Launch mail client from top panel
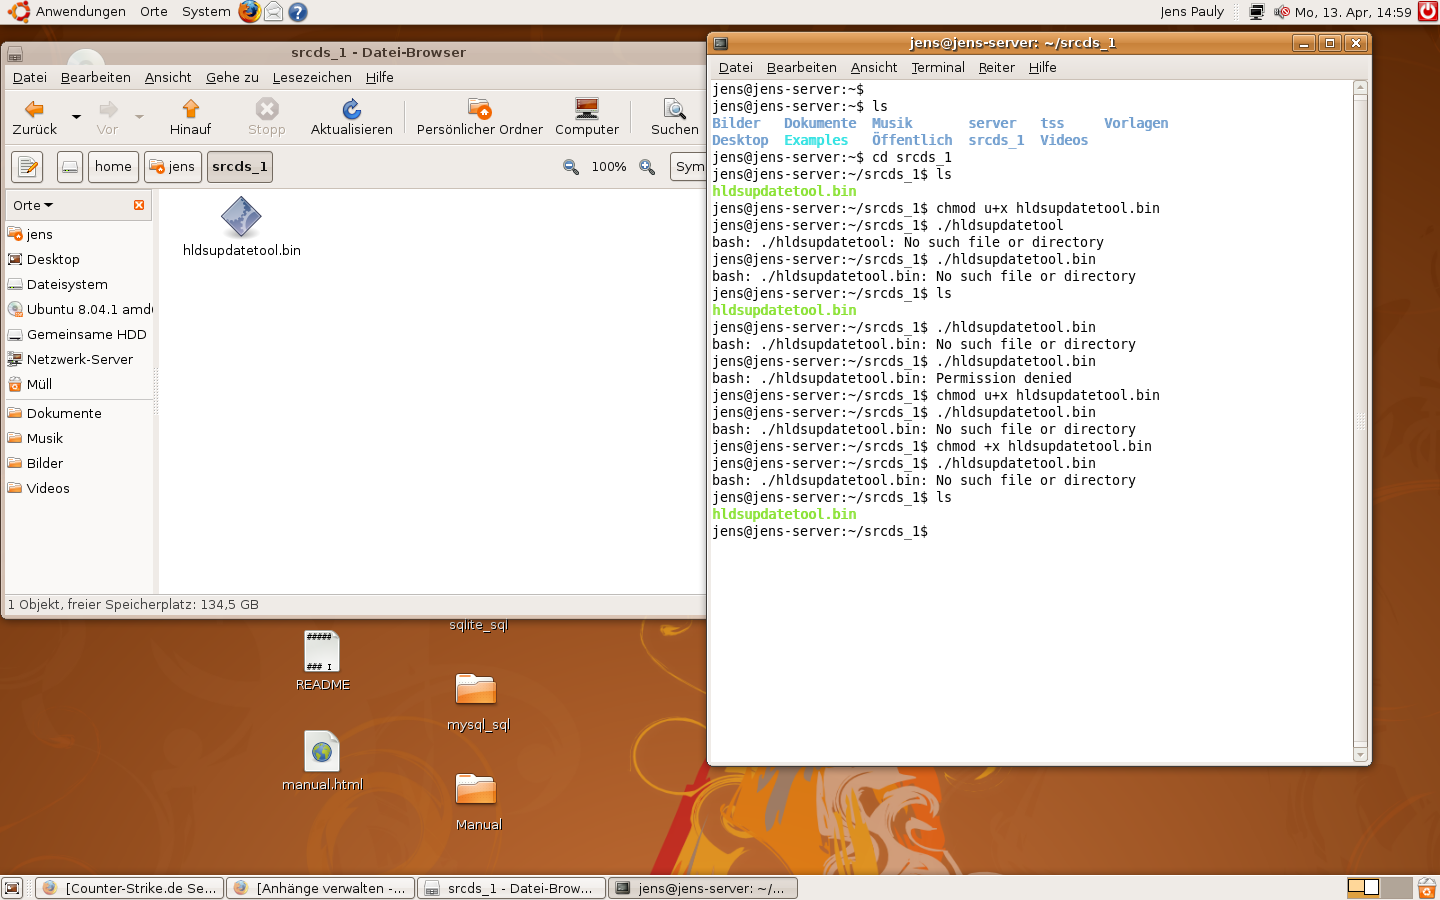The width and height of the screenshot is (1440, 900). pyautogui.click(x=273, y=12)
